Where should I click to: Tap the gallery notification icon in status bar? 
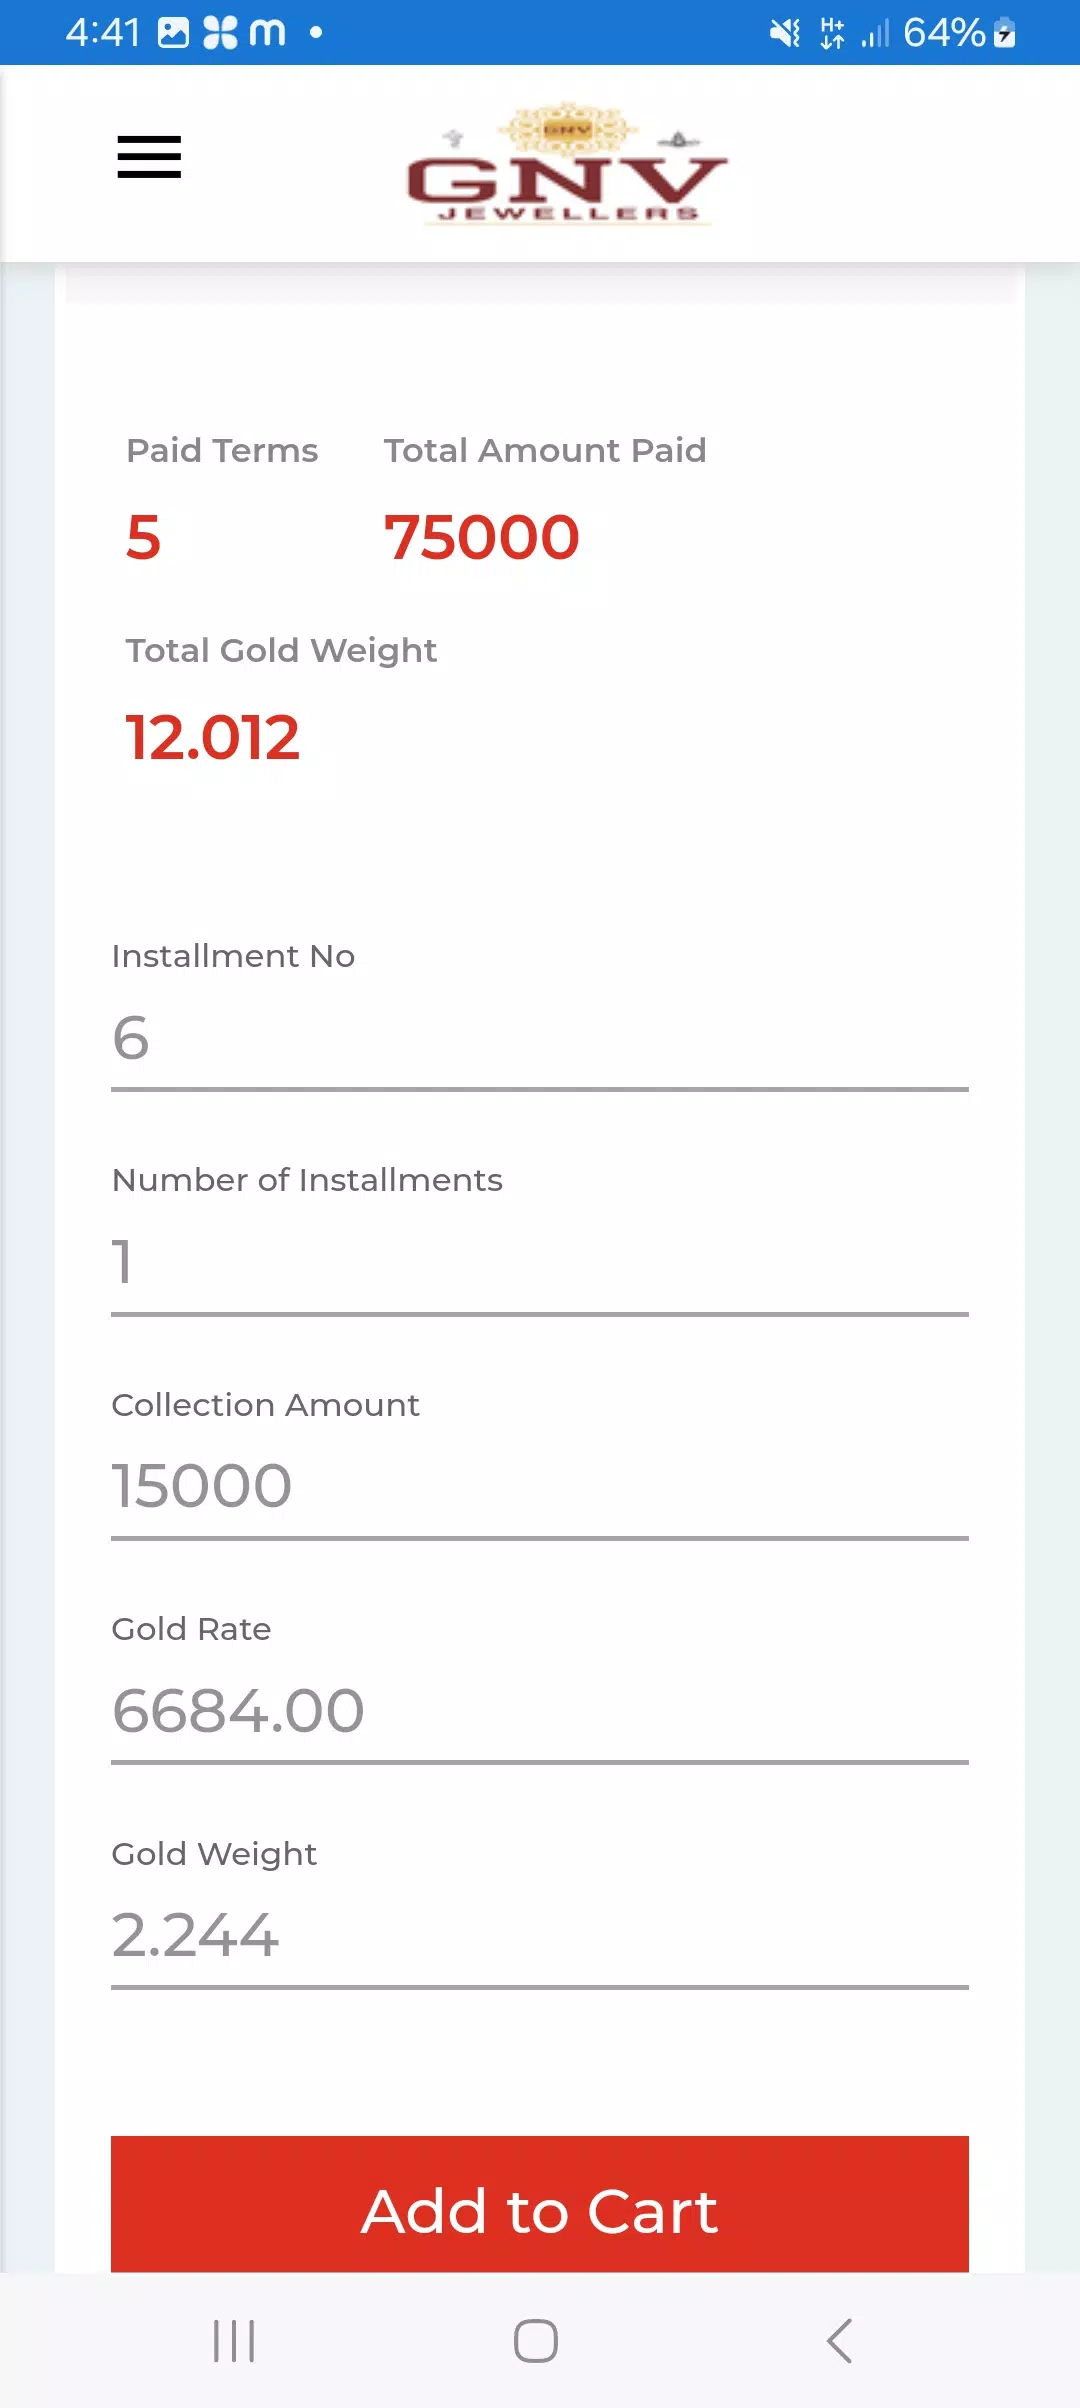pos(174,33)
